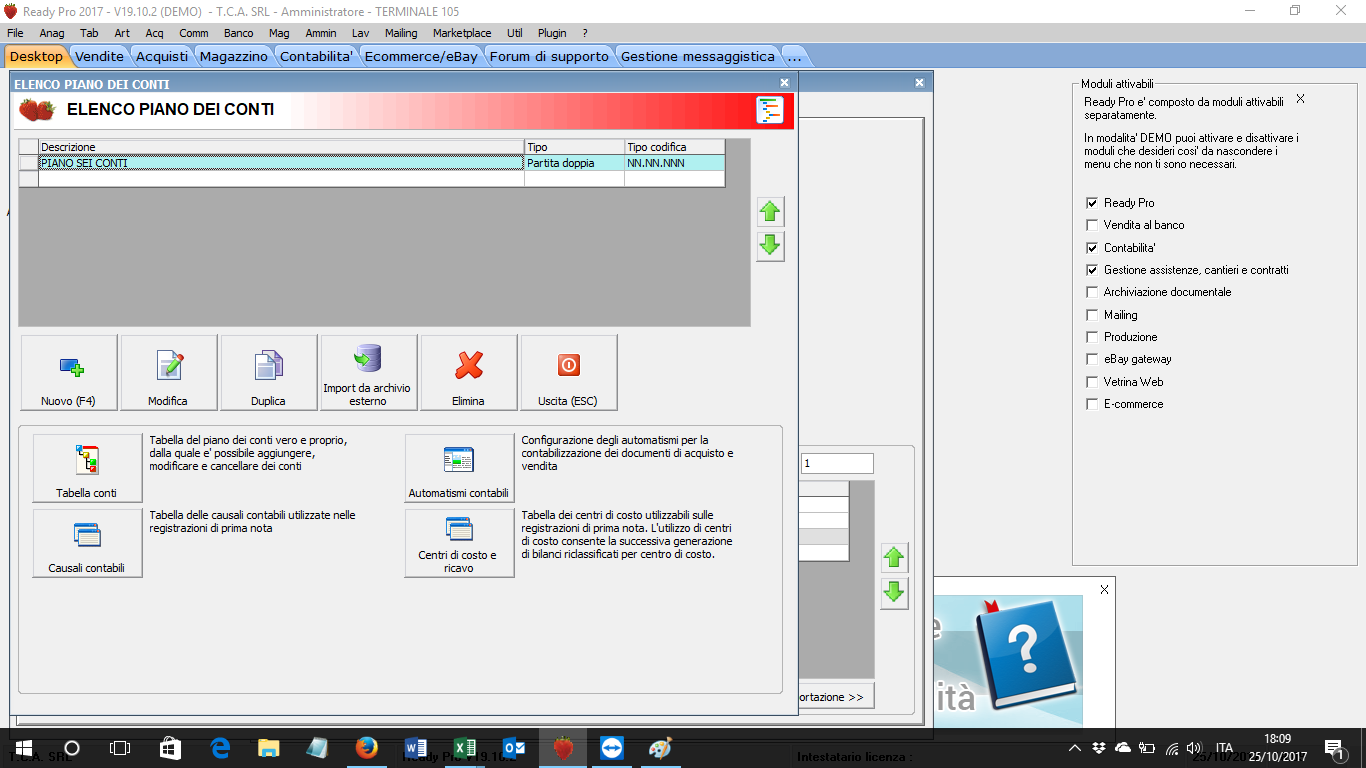Screen dimensions: 1366x768
Task: Open Windows Store from the taskbar
Action: click(171, 748)
